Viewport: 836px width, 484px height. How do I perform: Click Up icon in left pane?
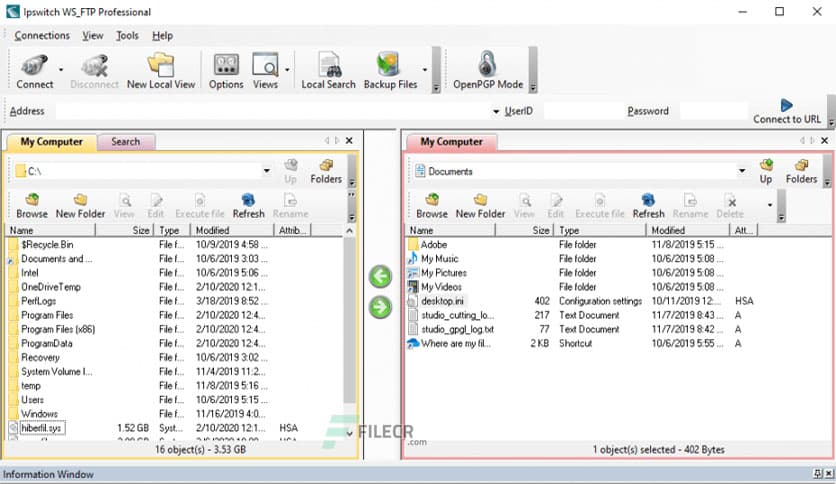[x=291, y=171]
